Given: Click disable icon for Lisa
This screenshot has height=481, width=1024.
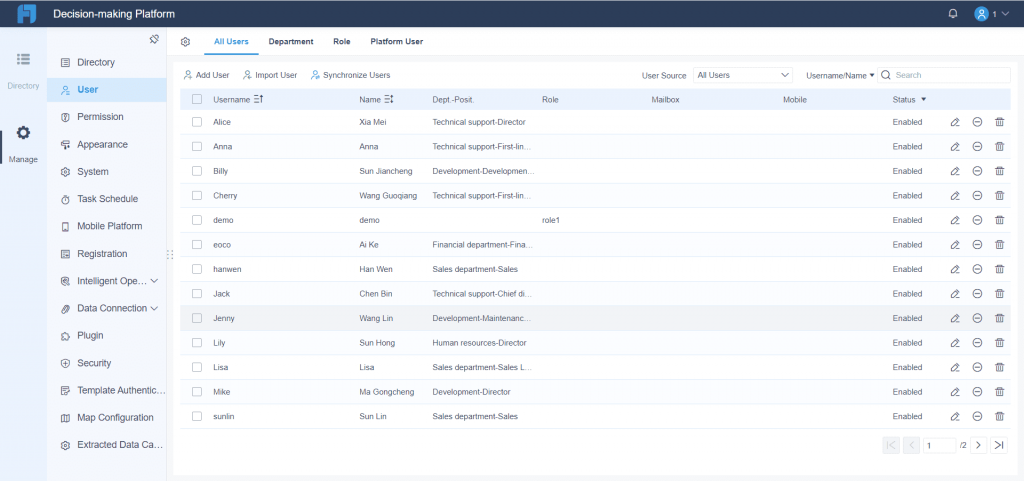Looking at the screenshot, I should tap(977, 367).
